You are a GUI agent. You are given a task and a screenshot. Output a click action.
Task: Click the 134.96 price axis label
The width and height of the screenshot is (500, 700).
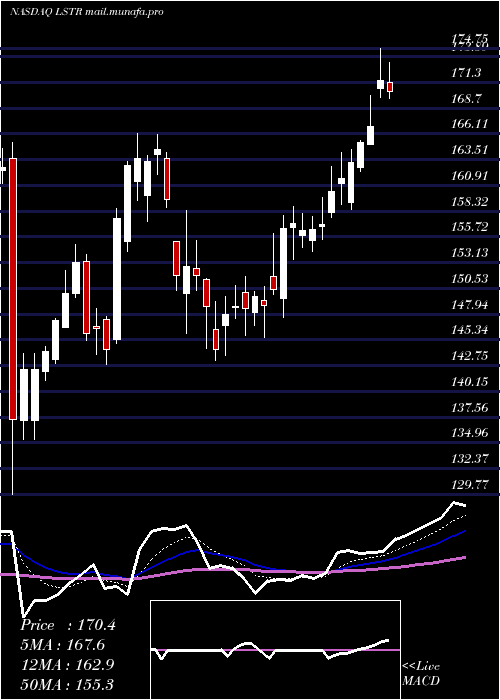pyautogui.click(x=469, y=433)
